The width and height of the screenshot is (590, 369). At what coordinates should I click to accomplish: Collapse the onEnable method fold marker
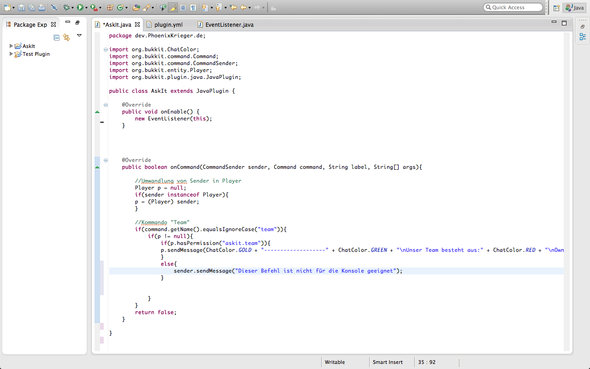click(x=106, y=105)
